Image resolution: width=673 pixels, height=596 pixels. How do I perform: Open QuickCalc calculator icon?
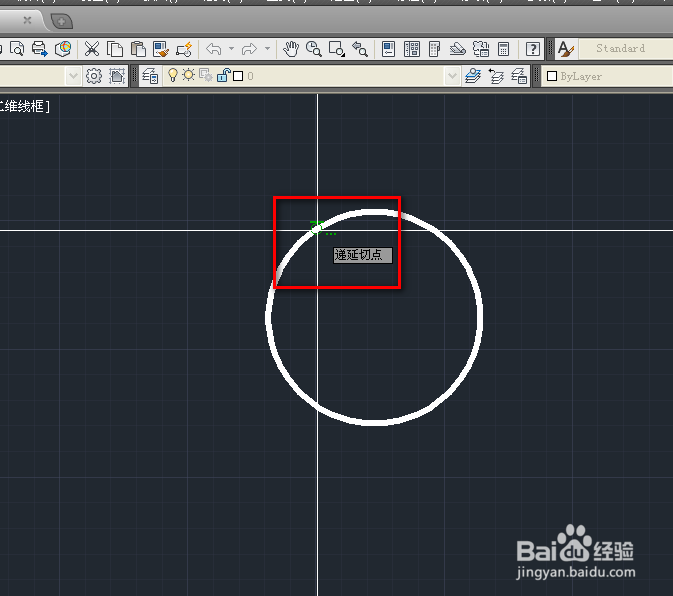coord(503,48)
